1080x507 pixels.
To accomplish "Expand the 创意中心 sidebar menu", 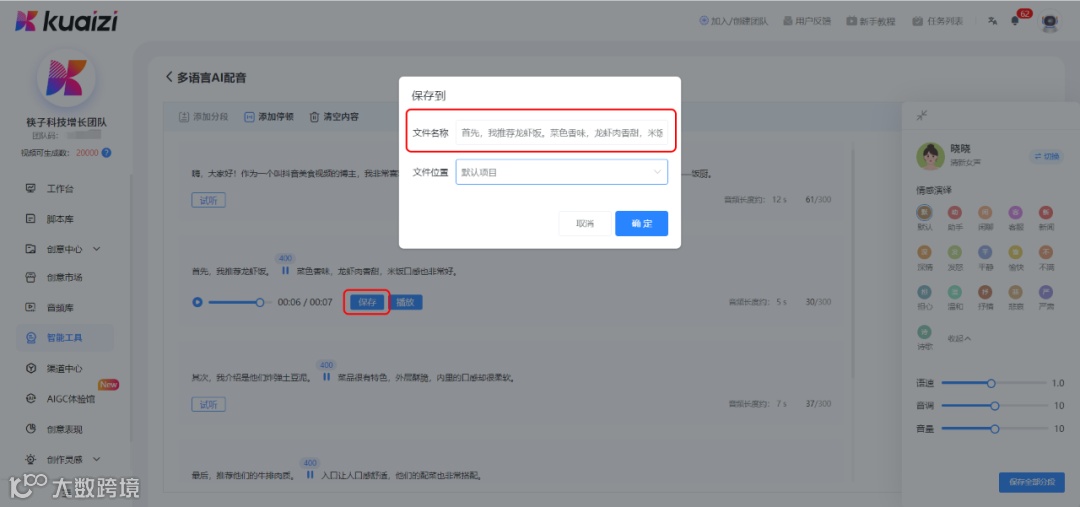I will click(x=65, y=249).
